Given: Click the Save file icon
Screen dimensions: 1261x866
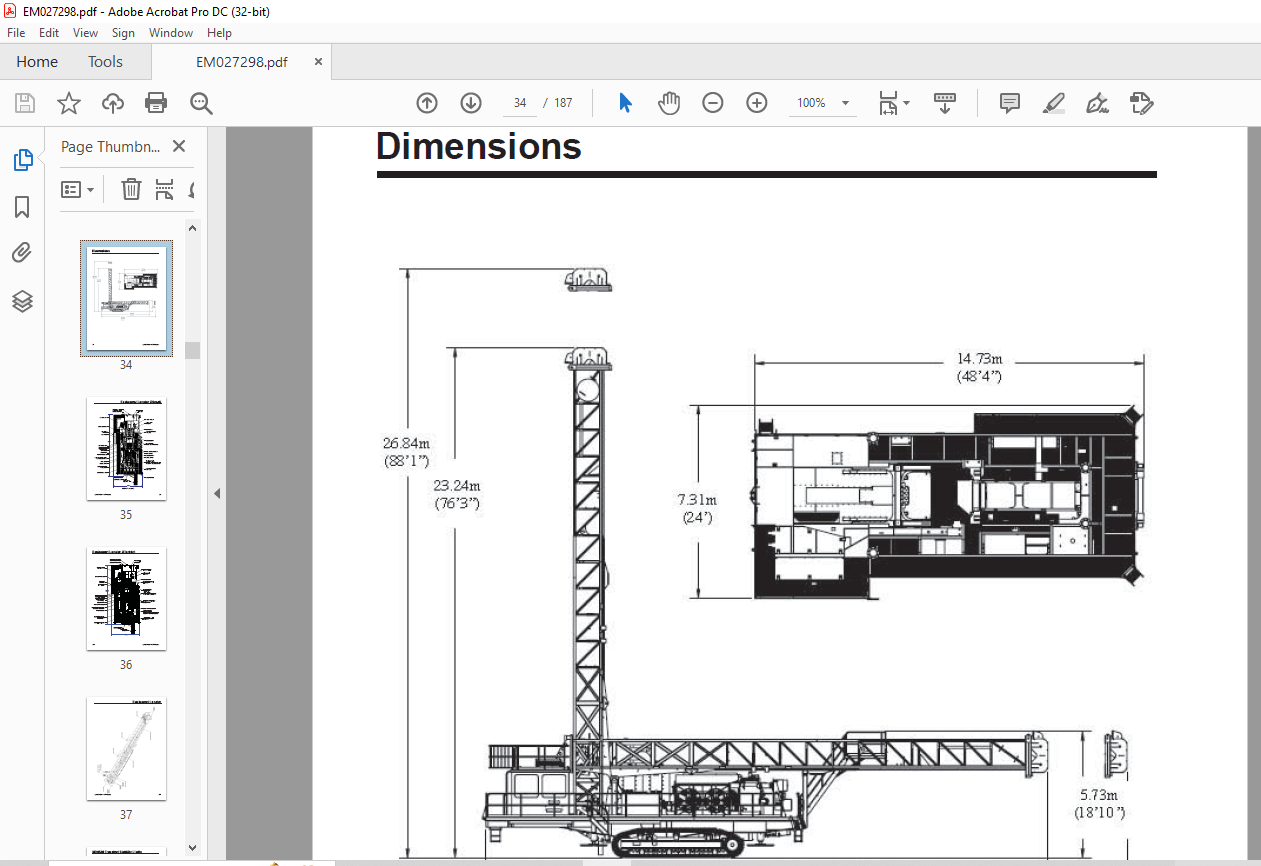Looking at the screenshot, I should (x=25, y=103).
